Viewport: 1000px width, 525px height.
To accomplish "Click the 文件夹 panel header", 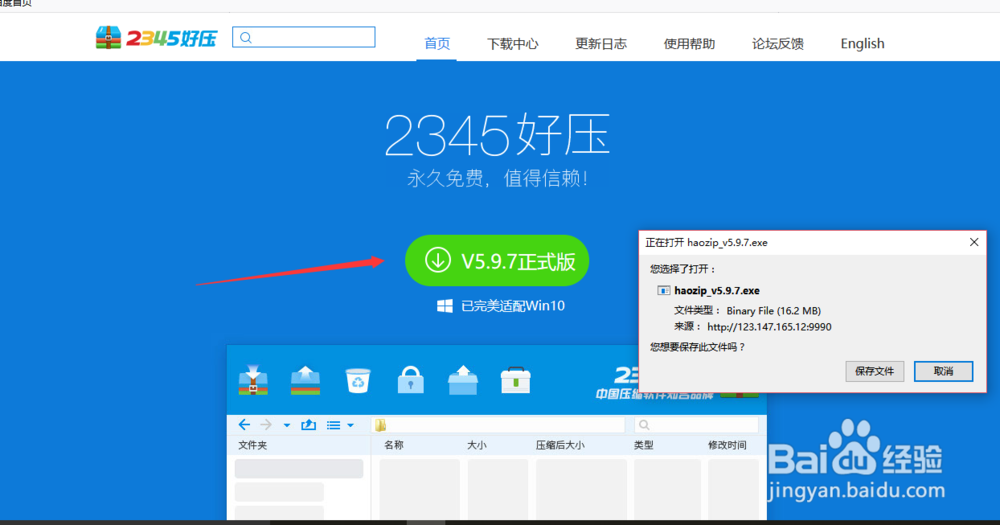I will [253, 445].
